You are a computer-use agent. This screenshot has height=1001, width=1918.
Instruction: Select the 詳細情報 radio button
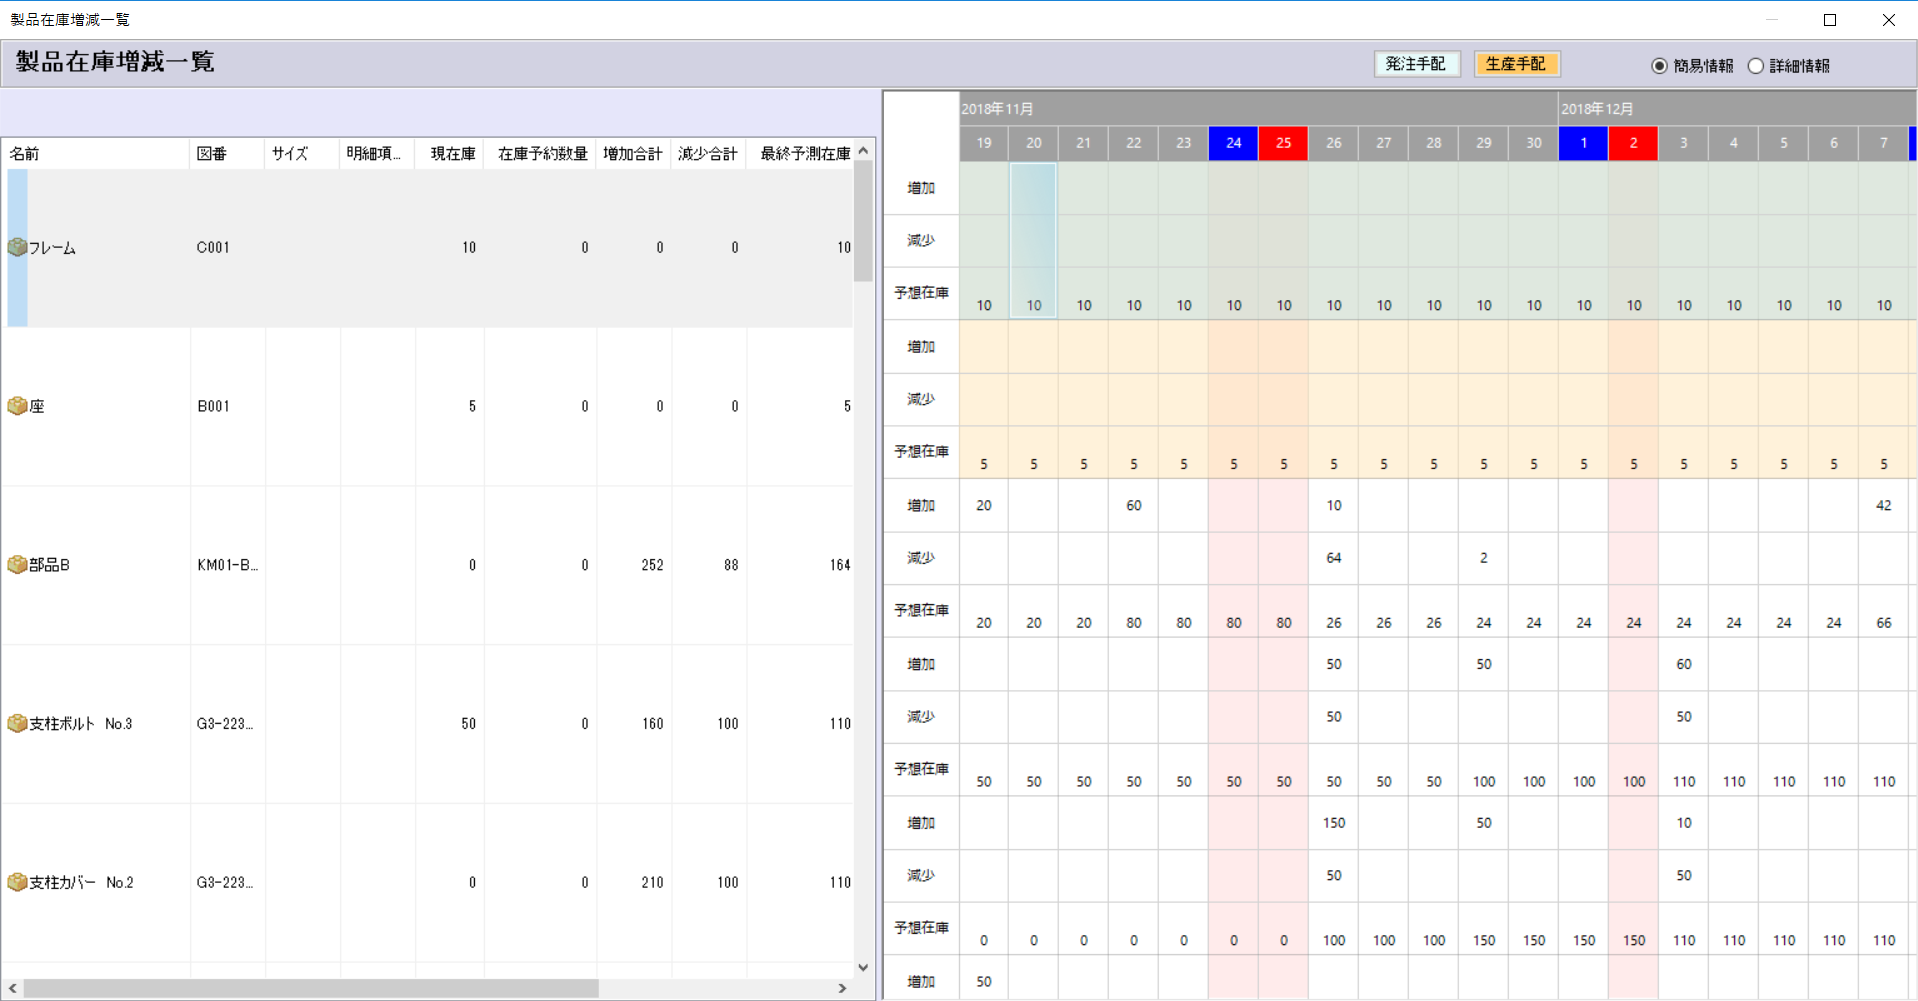1756,66
